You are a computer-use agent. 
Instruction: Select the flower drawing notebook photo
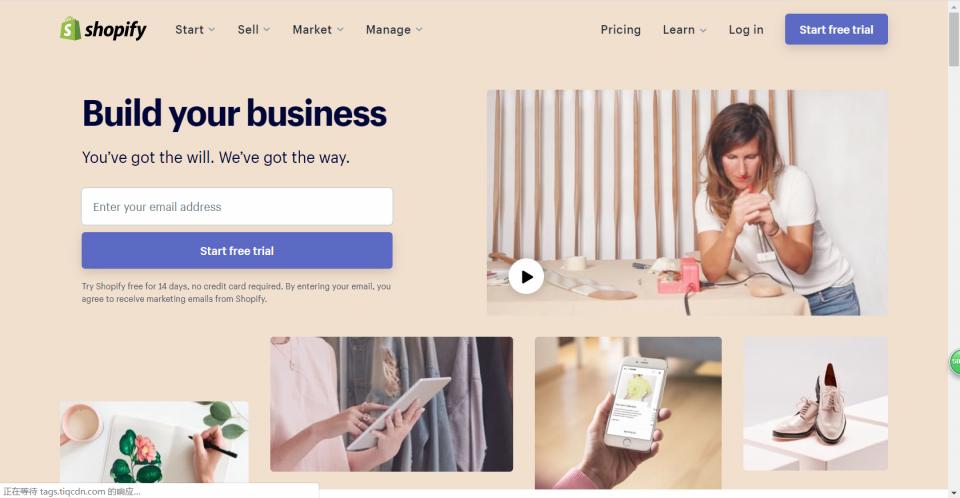click(154, 442)
